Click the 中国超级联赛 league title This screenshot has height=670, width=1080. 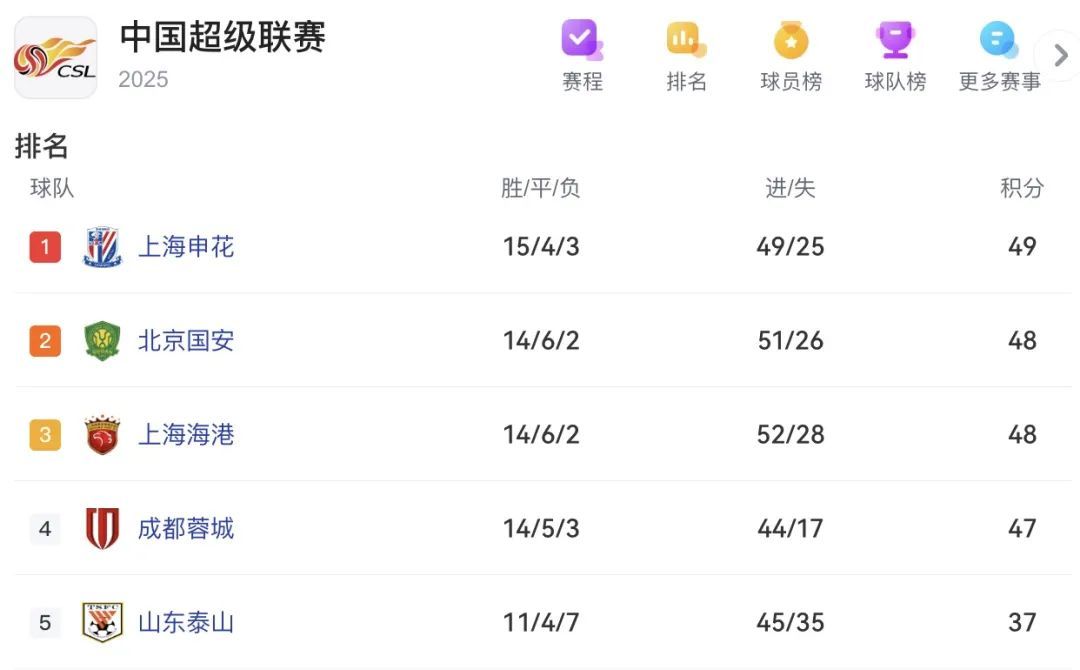tap(223, 38)
